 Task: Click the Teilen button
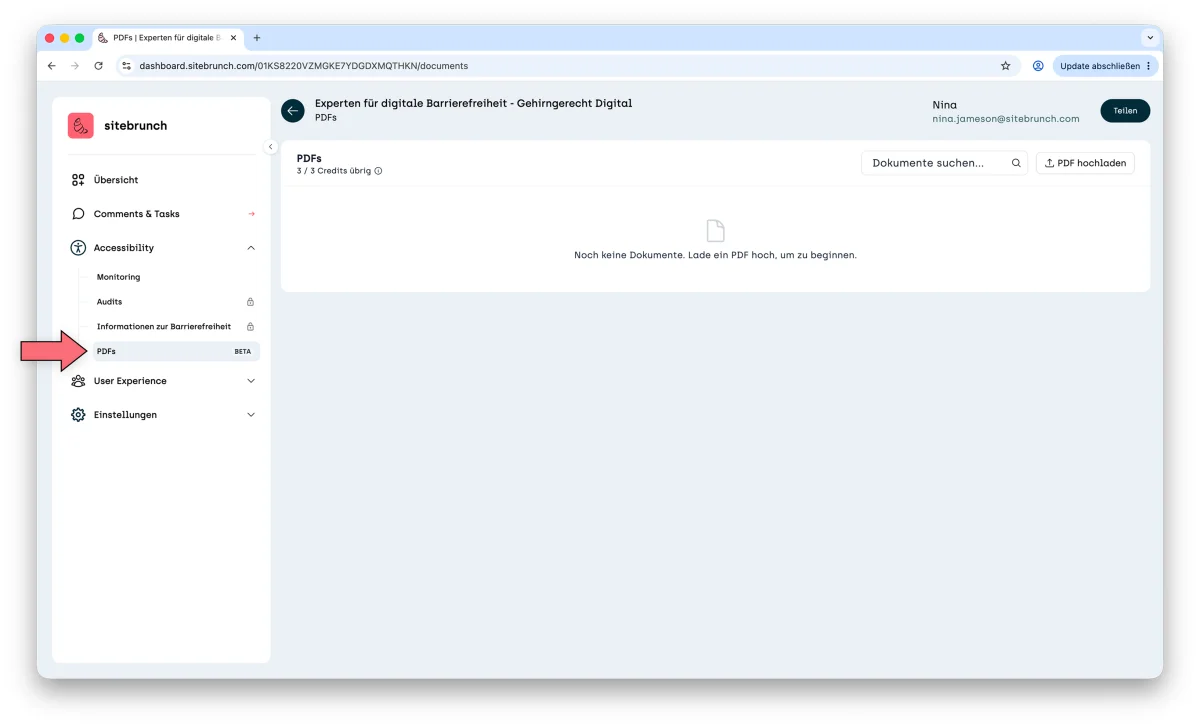pyautogui.click(x=1125, y=111)
